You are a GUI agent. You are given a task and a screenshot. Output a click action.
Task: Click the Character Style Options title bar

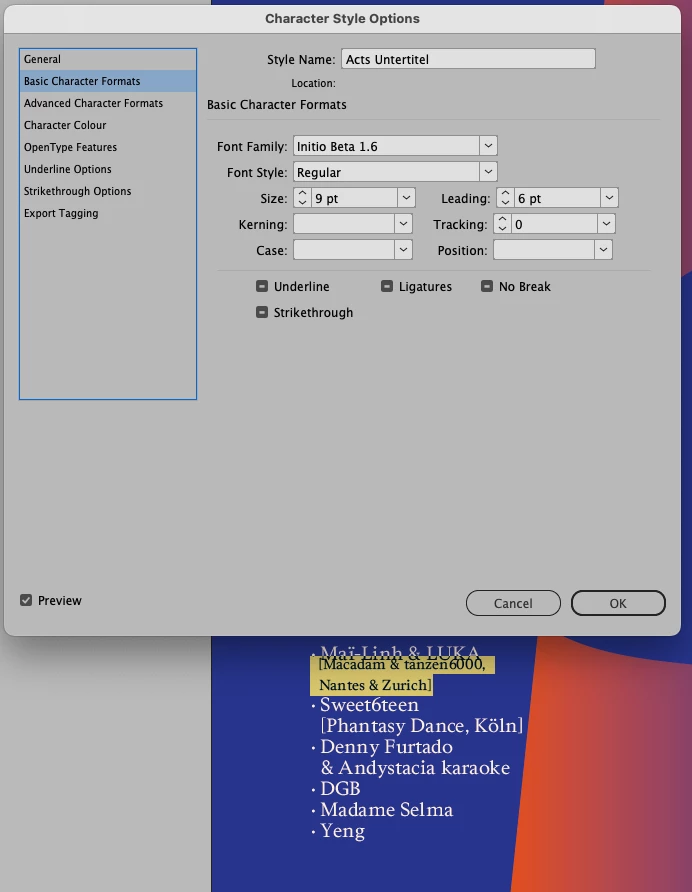point(342,19)
